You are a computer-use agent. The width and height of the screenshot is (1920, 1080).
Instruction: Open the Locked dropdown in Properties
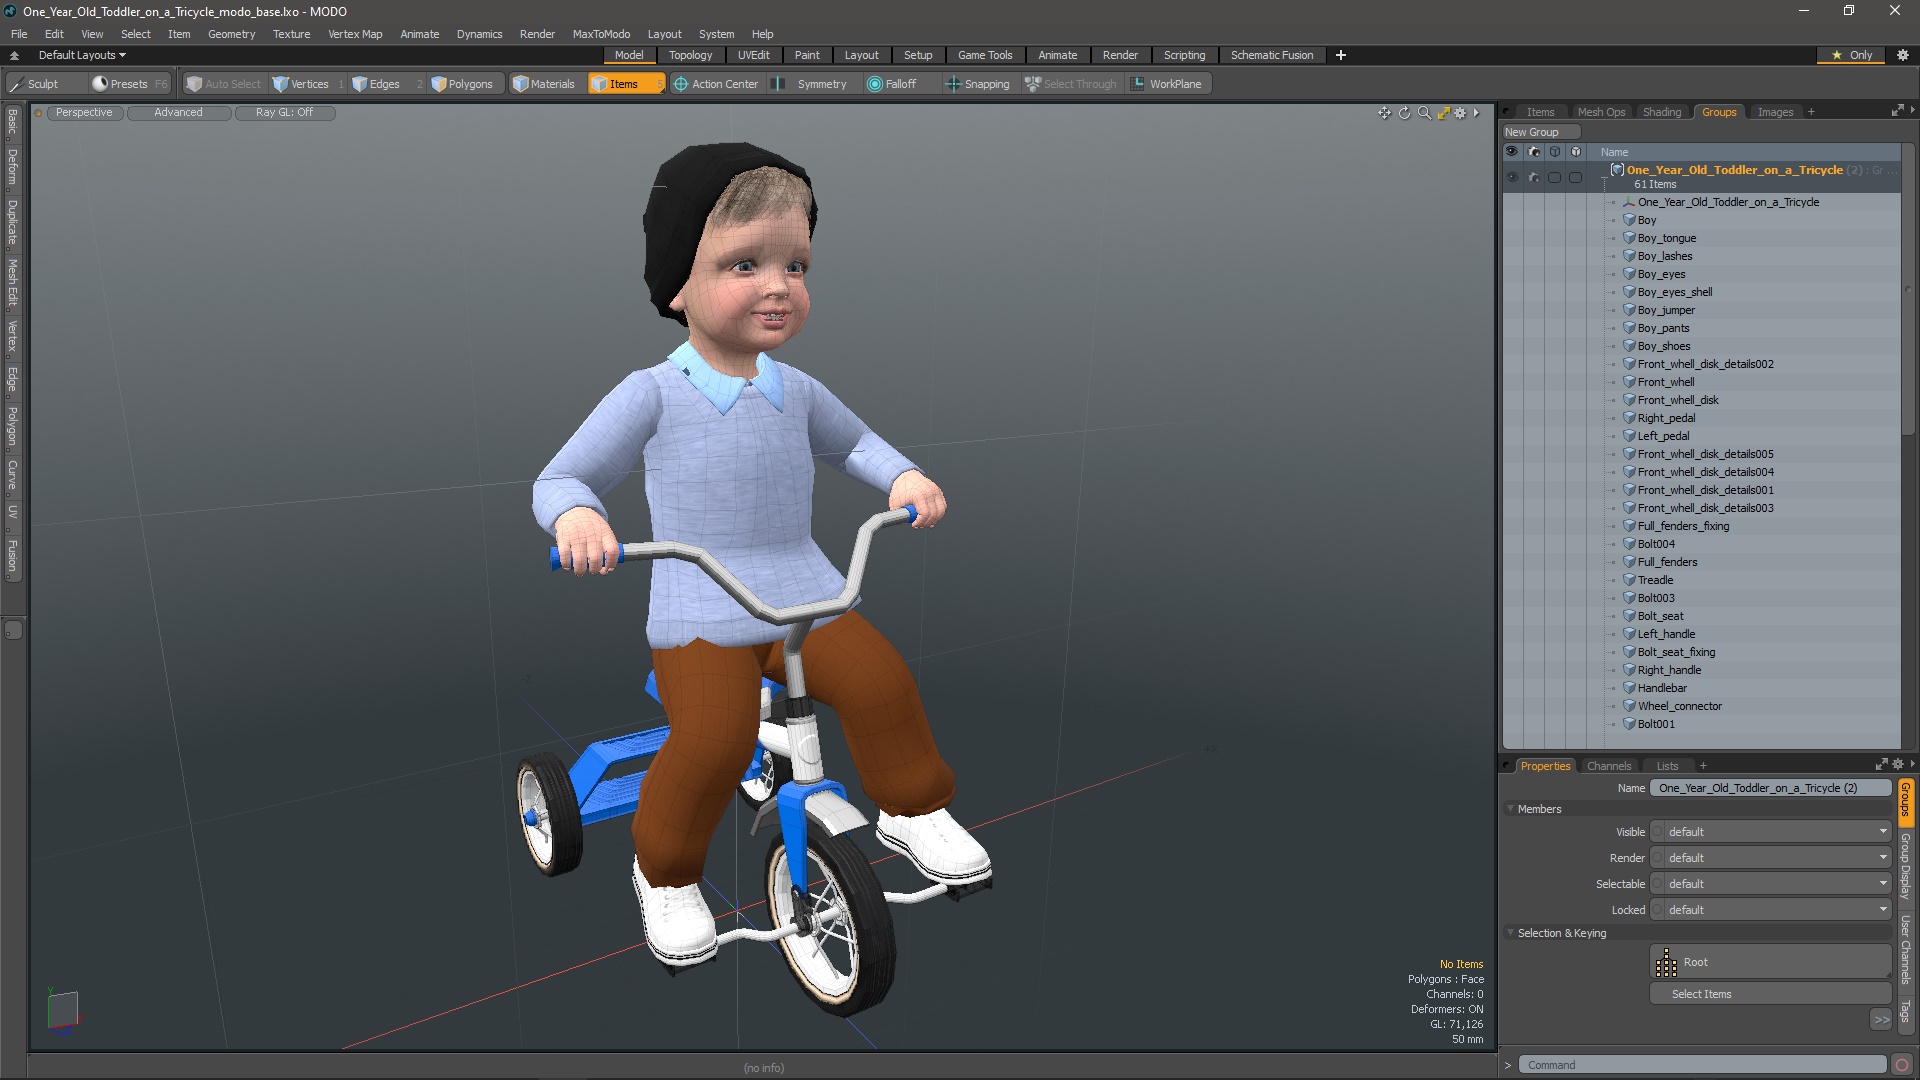[1770, 910]
